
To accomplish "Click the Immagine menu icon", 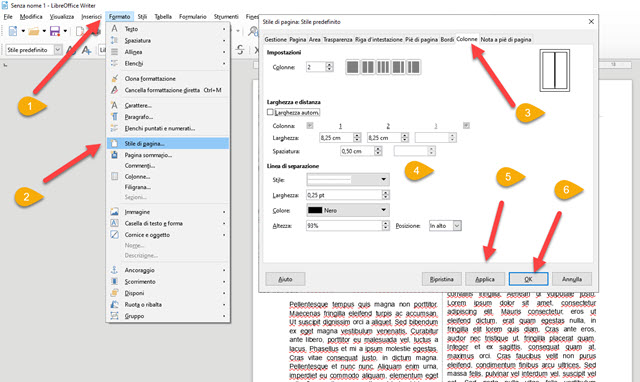I will pos(115,212).
